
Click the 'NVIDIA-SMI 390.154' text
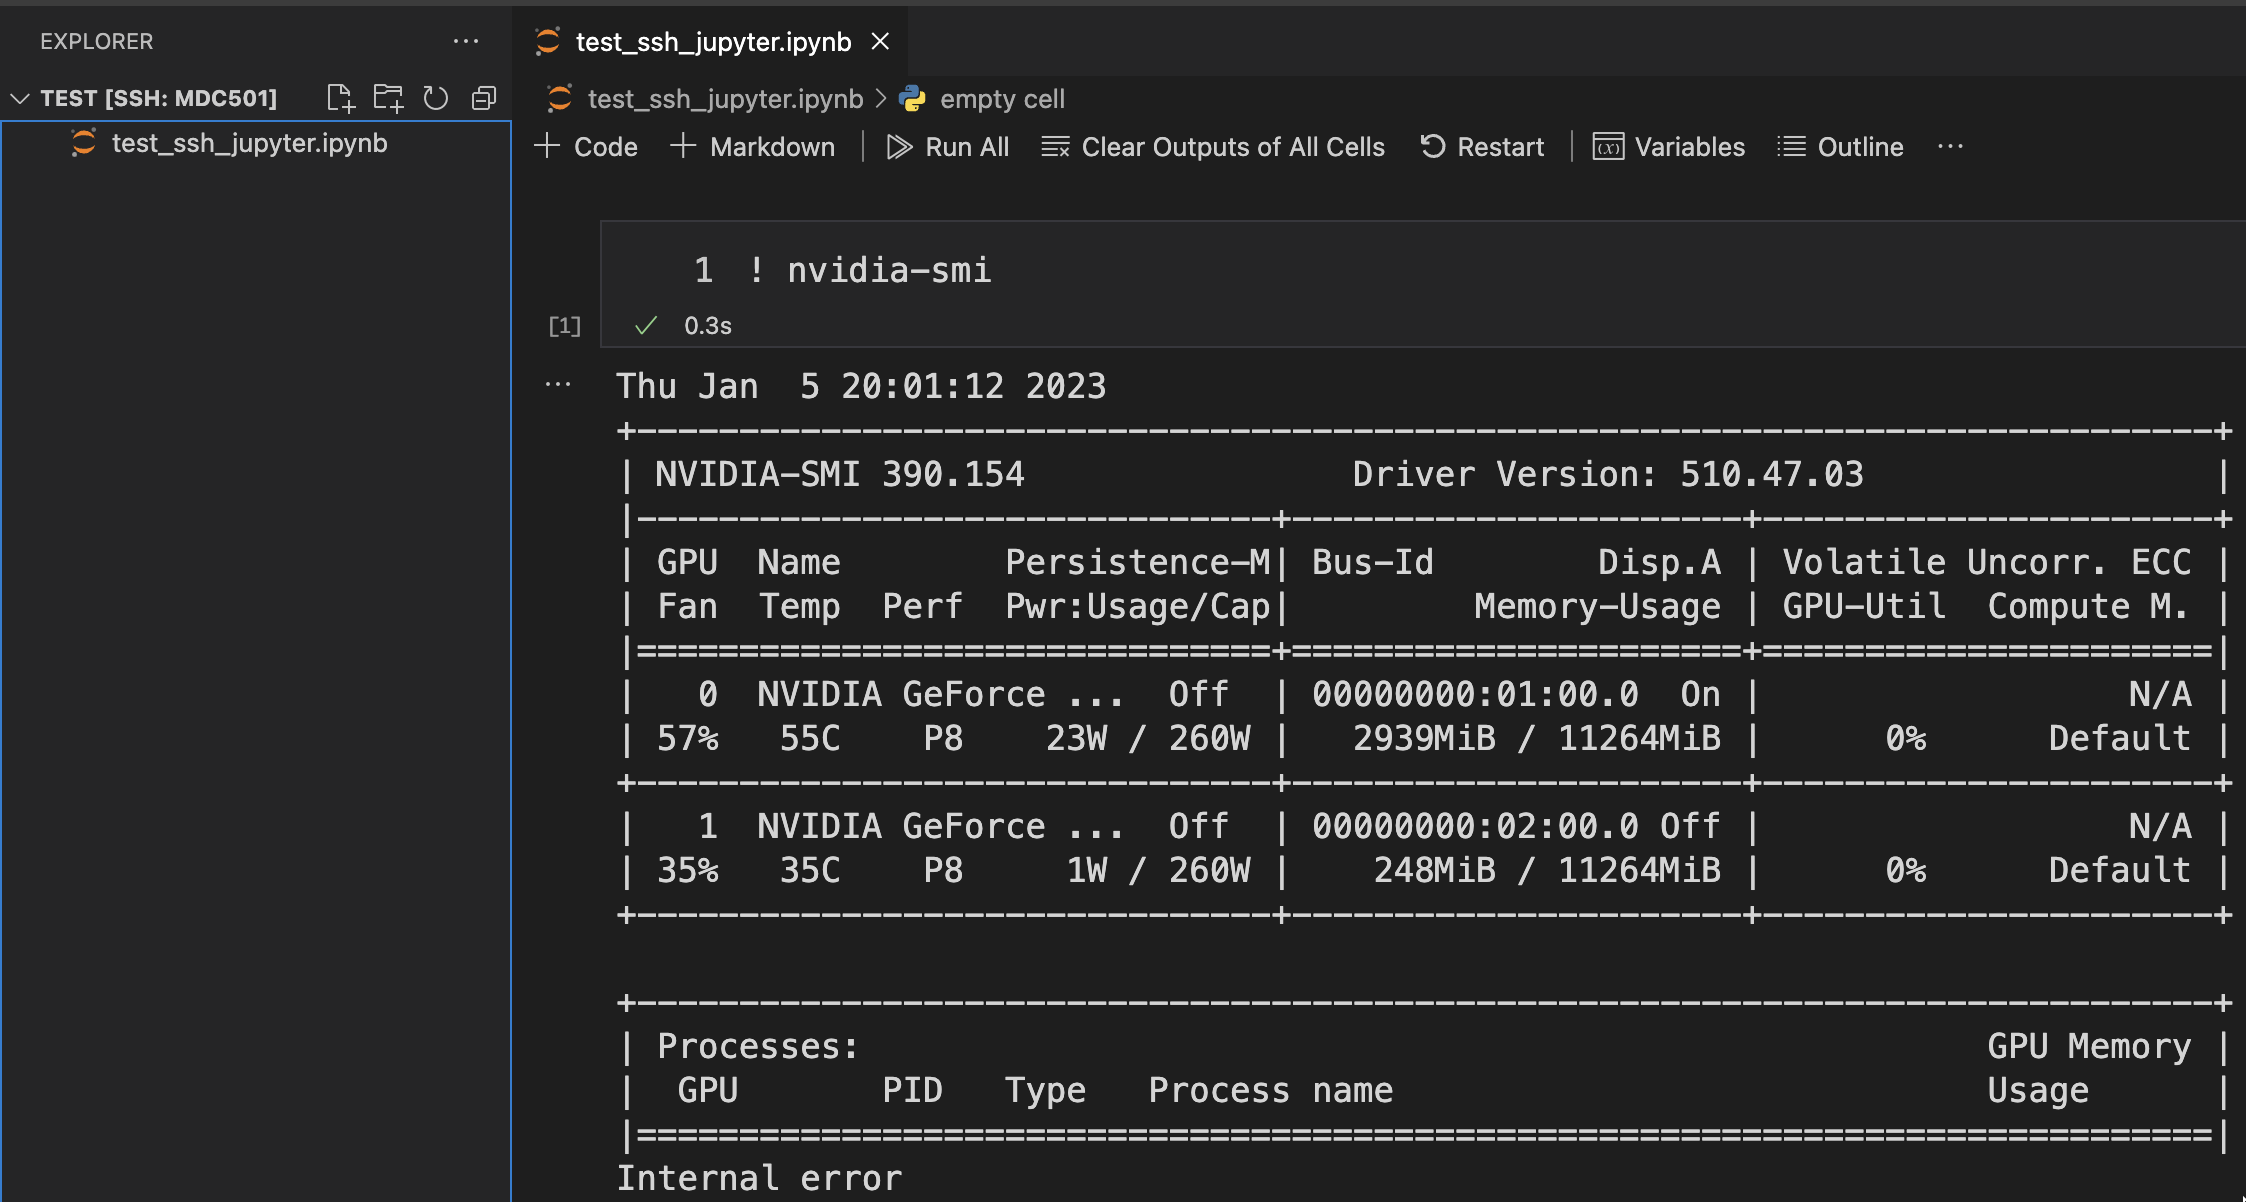point(840,474)
